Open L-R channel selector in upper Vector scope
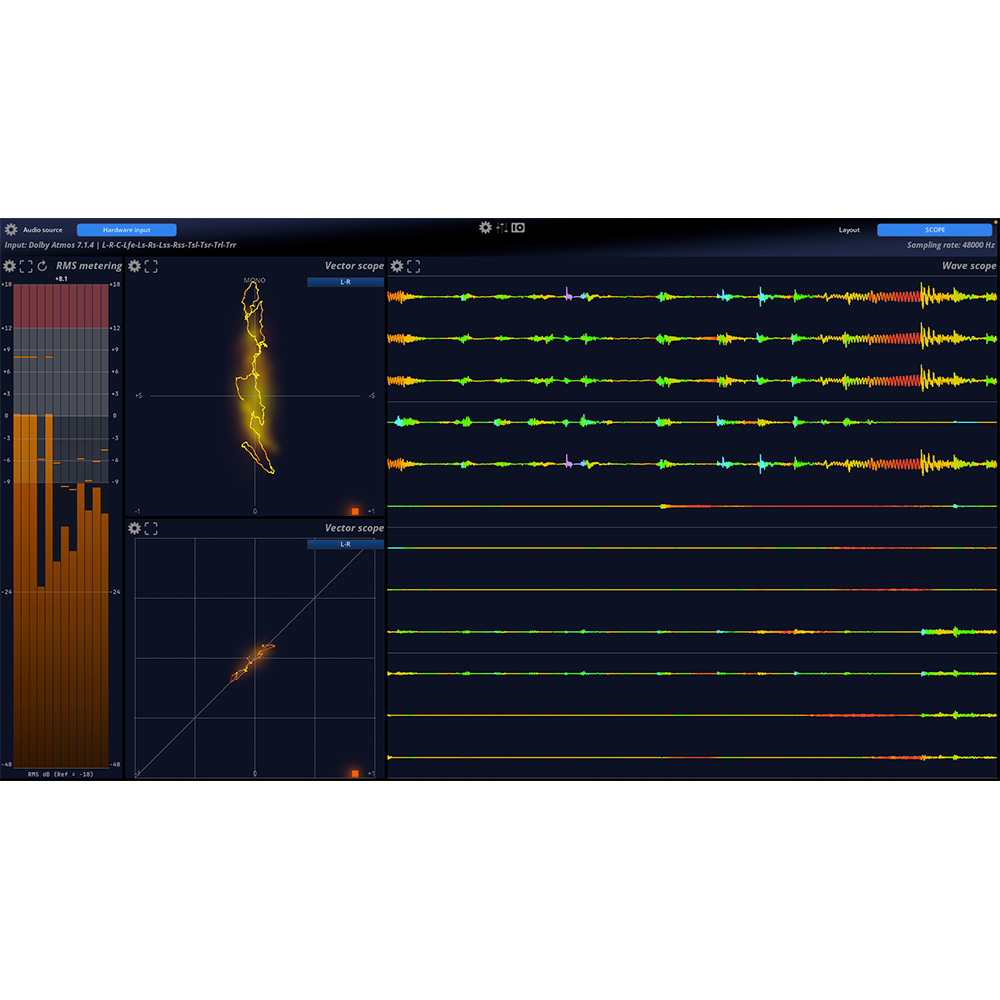 point(345,282)
